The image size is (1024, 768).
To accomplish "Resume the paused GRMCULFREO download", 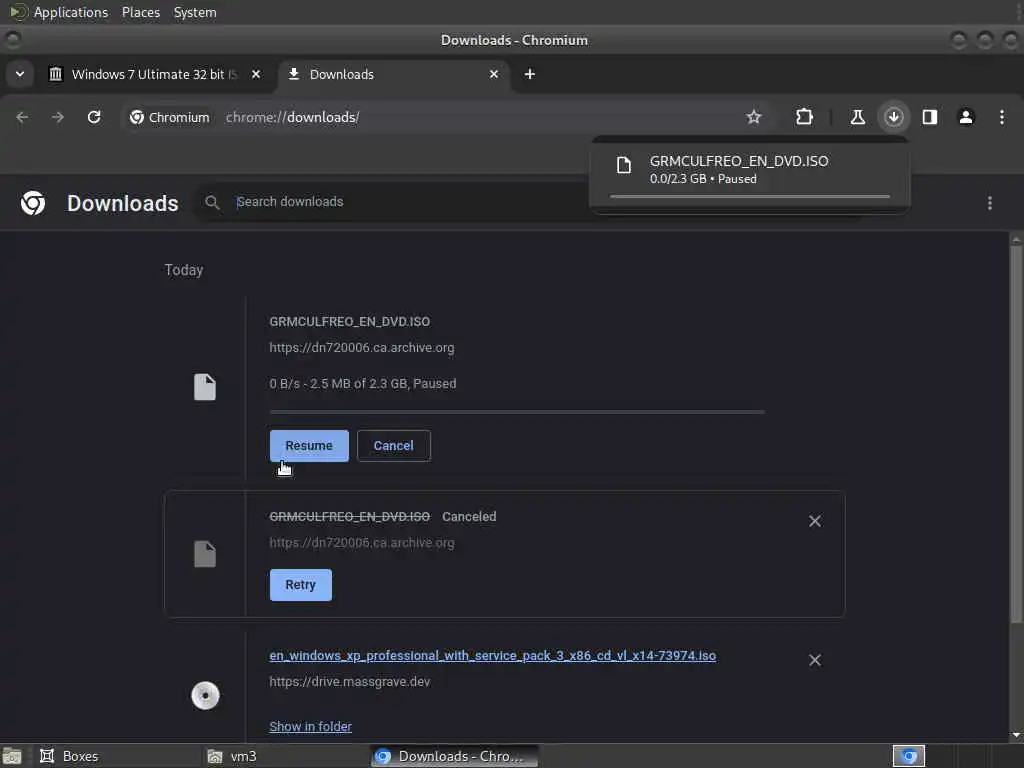I will (x=309, y=445).
